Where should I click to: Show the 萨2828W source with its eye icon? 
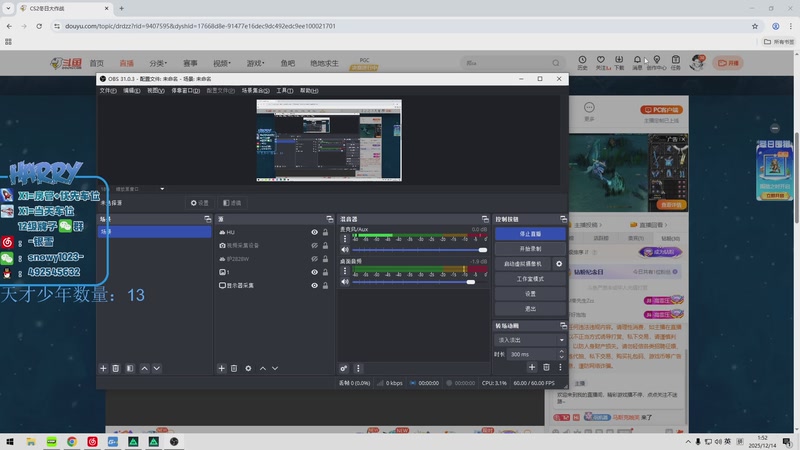tap(314, 259)
